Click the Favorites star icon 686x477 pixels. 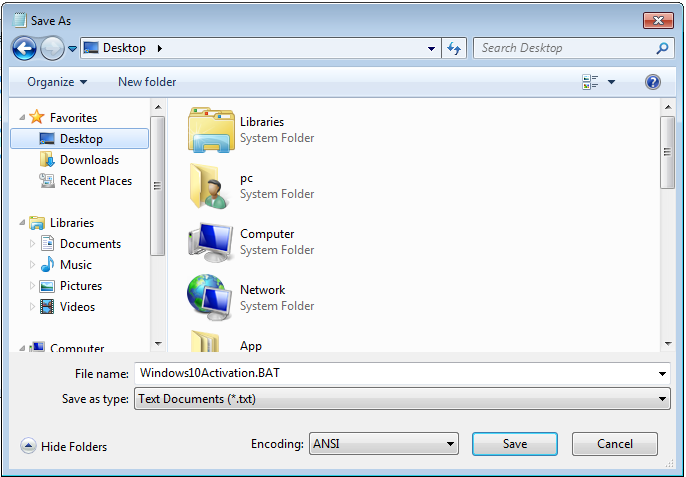tap(37, 117)
